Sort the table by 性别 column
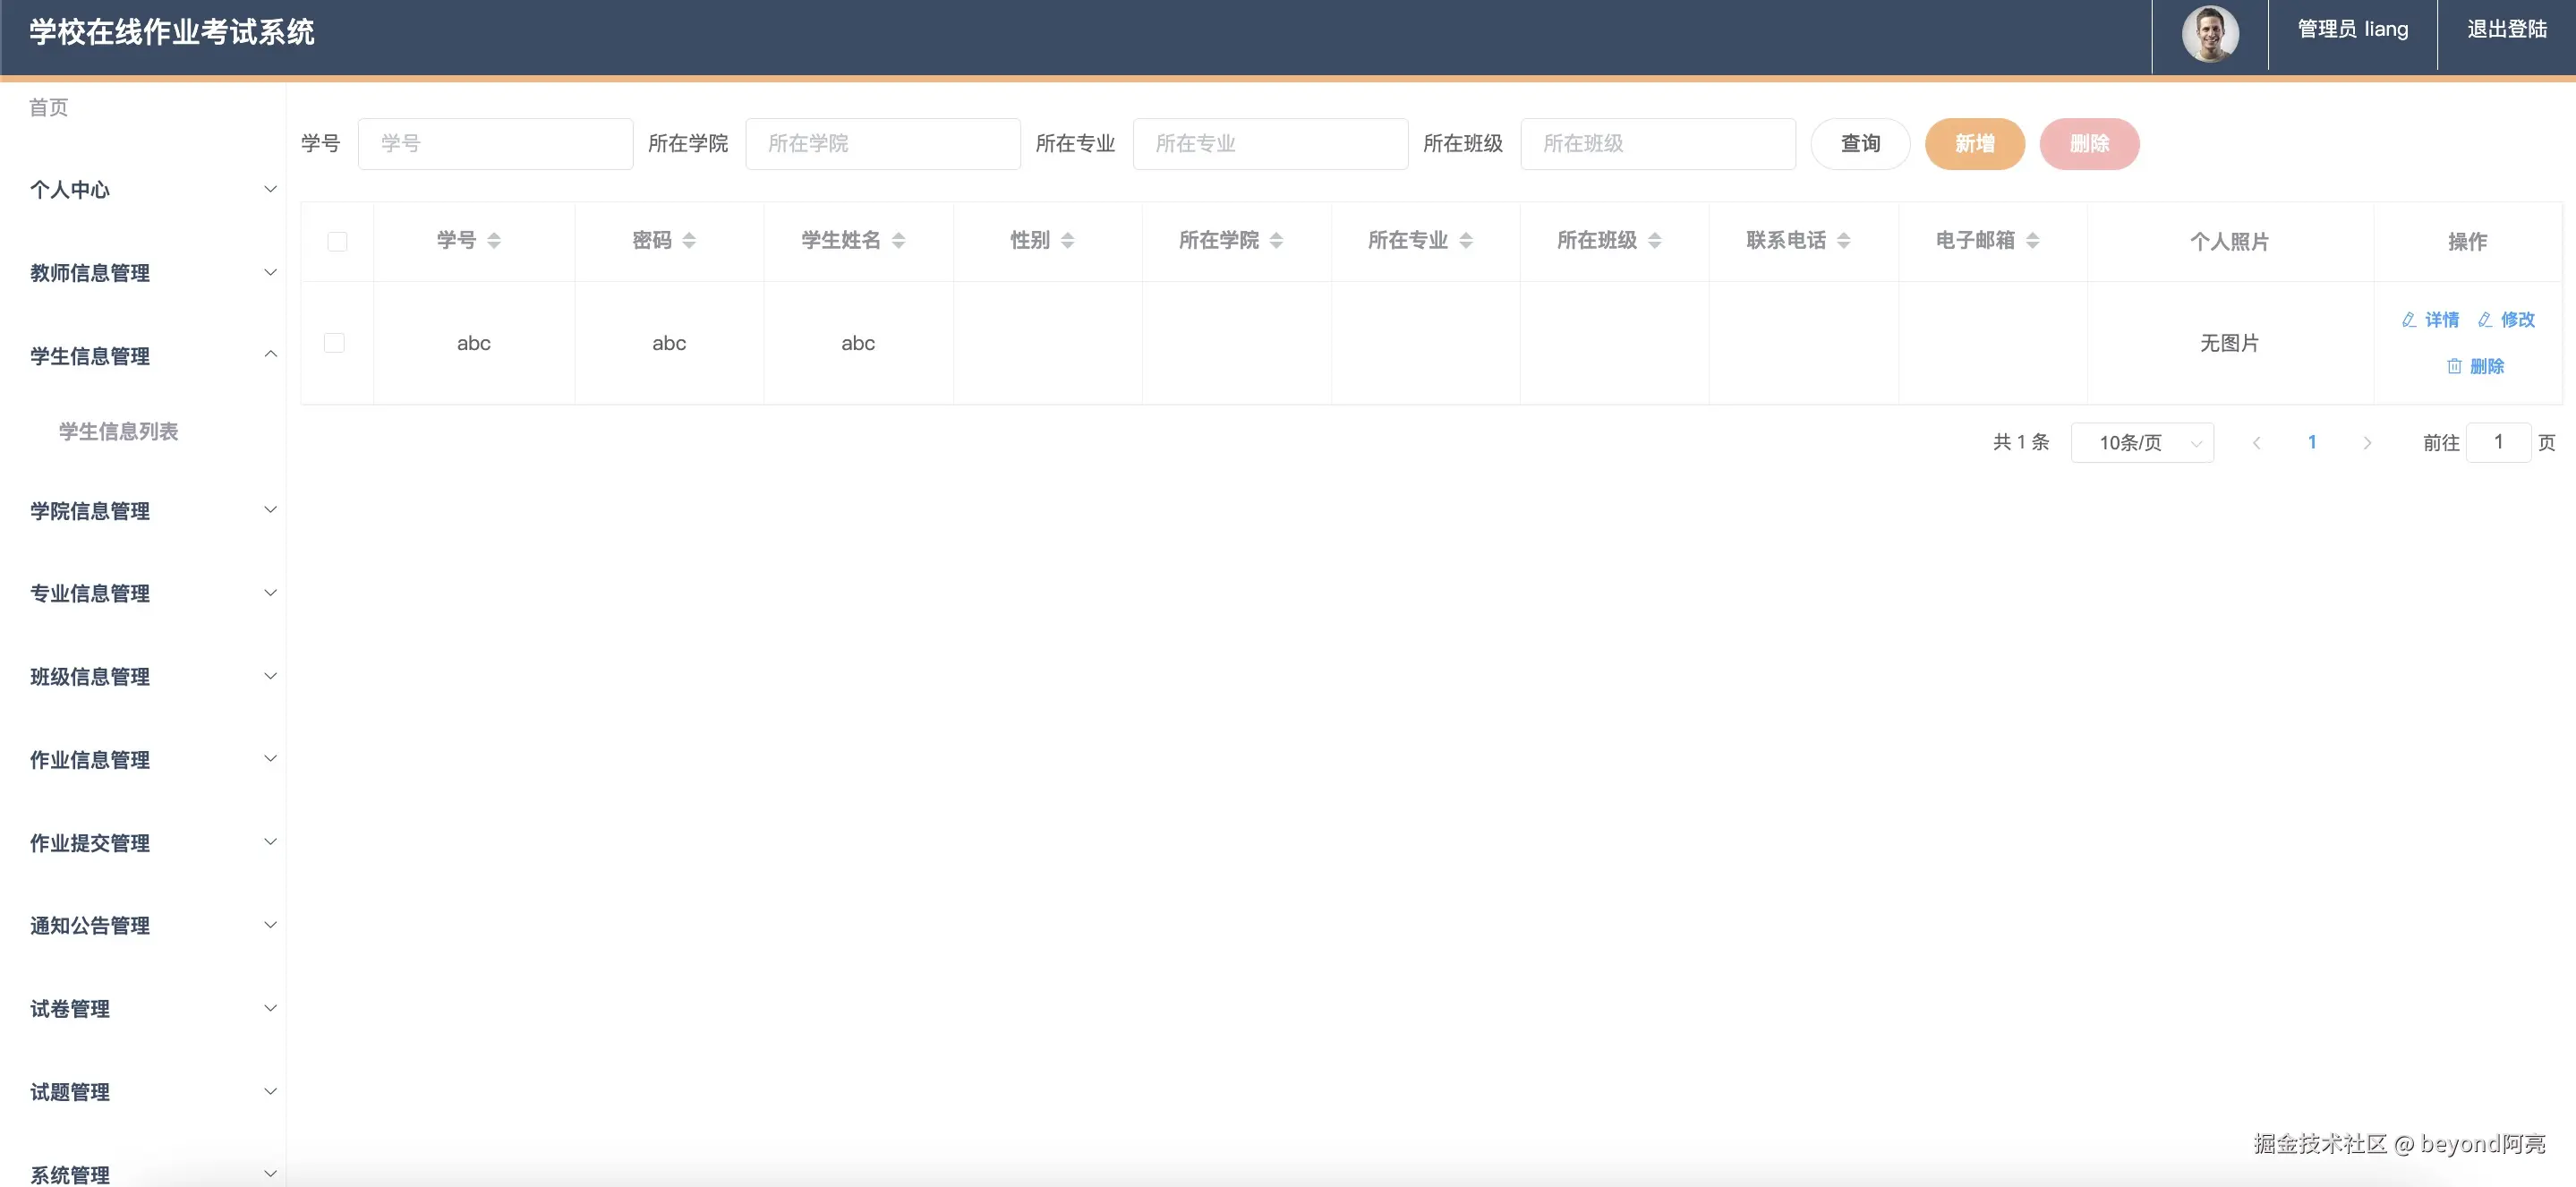The height and width of the screenshot is (1187, 2576). pos(1066,240)
